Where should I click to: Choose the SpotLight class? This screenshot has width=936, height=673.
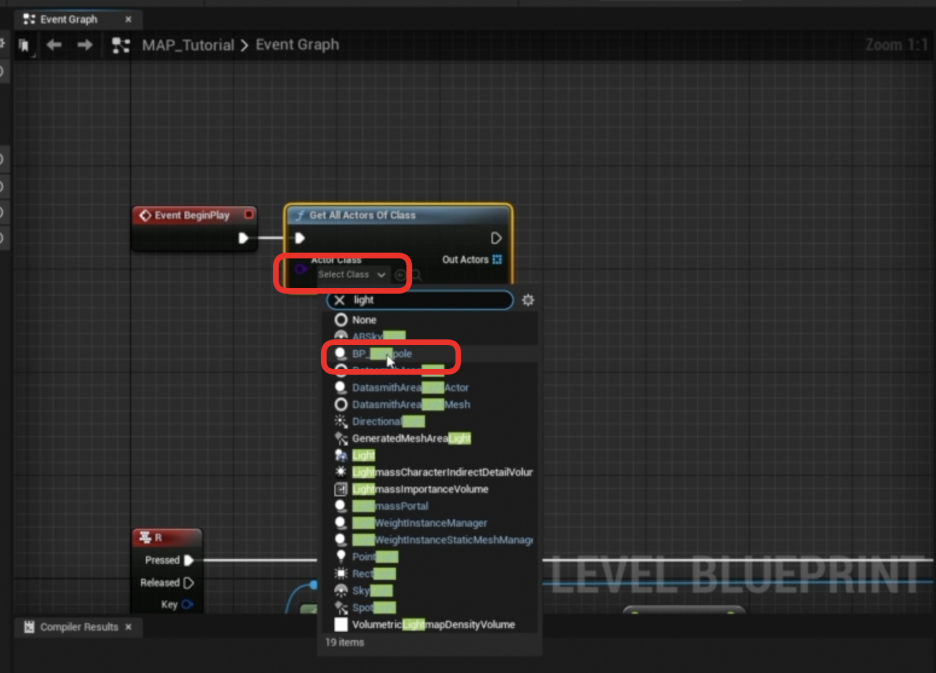(430, 607)
